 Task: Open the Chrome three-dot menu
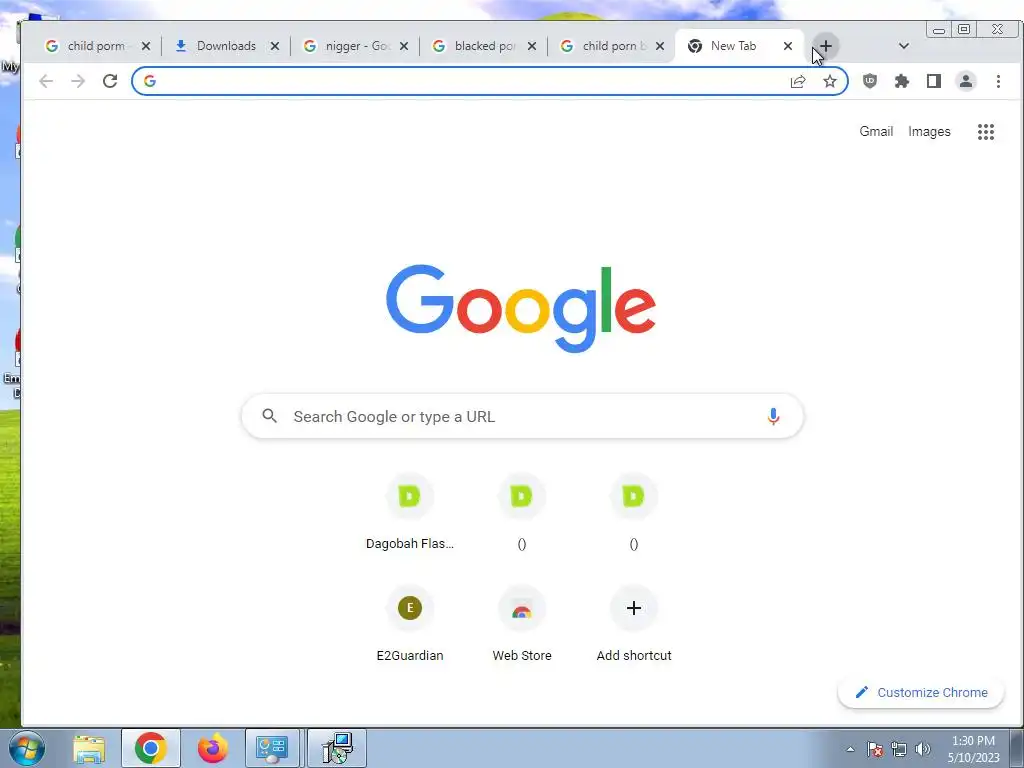point(998,81)
